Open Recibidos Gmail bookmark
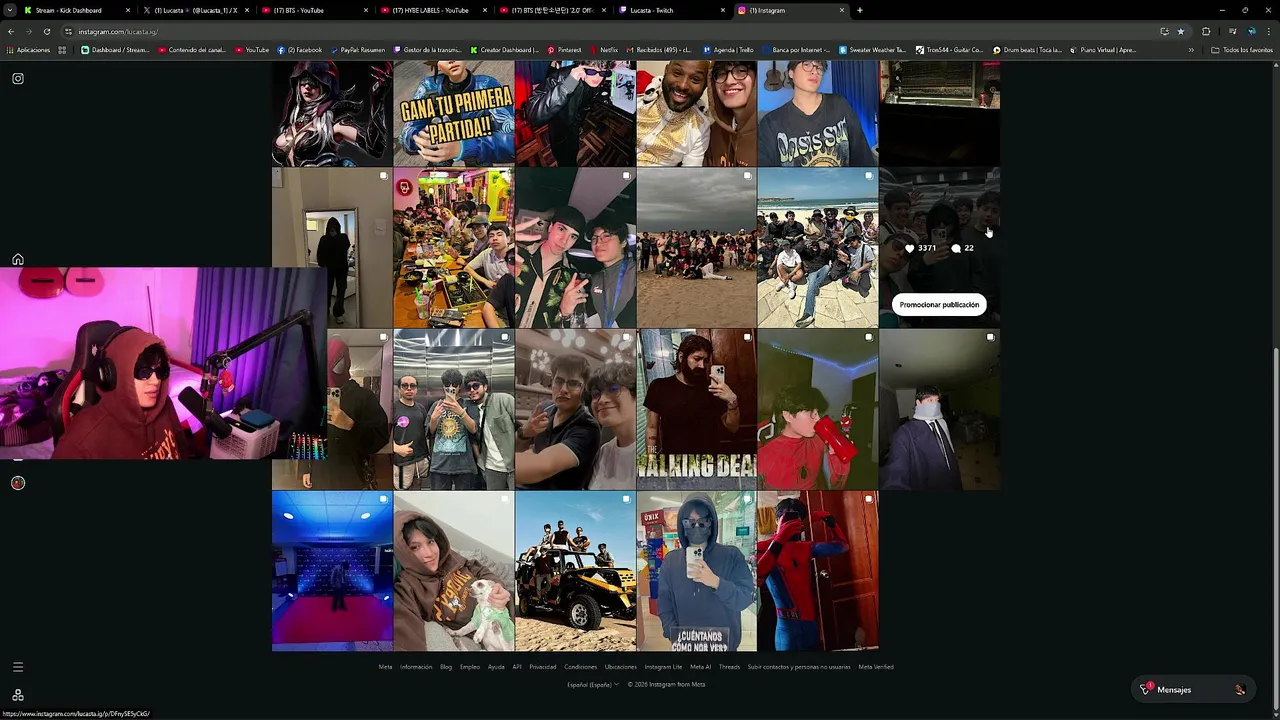Screen dimensions: 1280x720 (x=659, y=50)
